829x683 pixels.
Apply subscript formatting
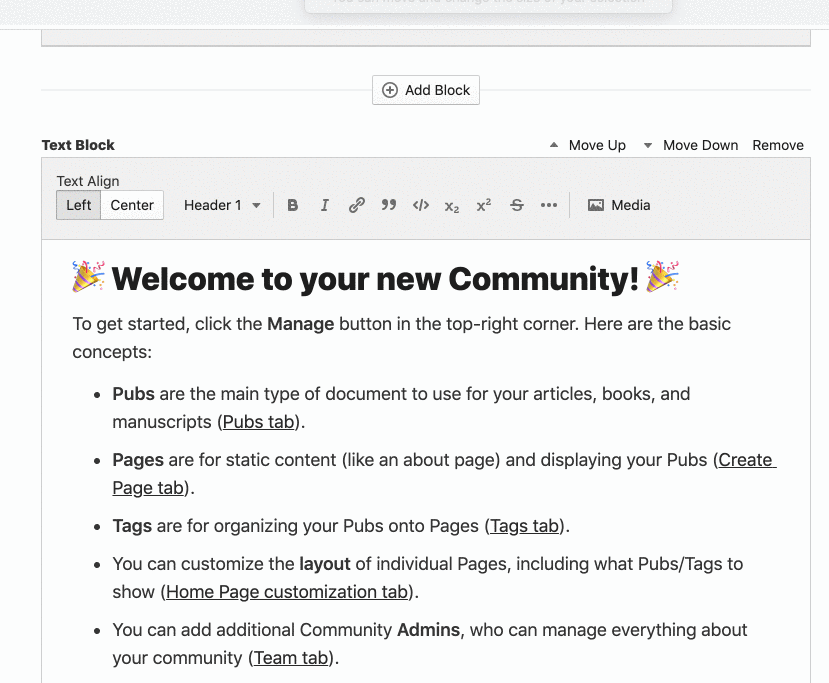(452, 206)
